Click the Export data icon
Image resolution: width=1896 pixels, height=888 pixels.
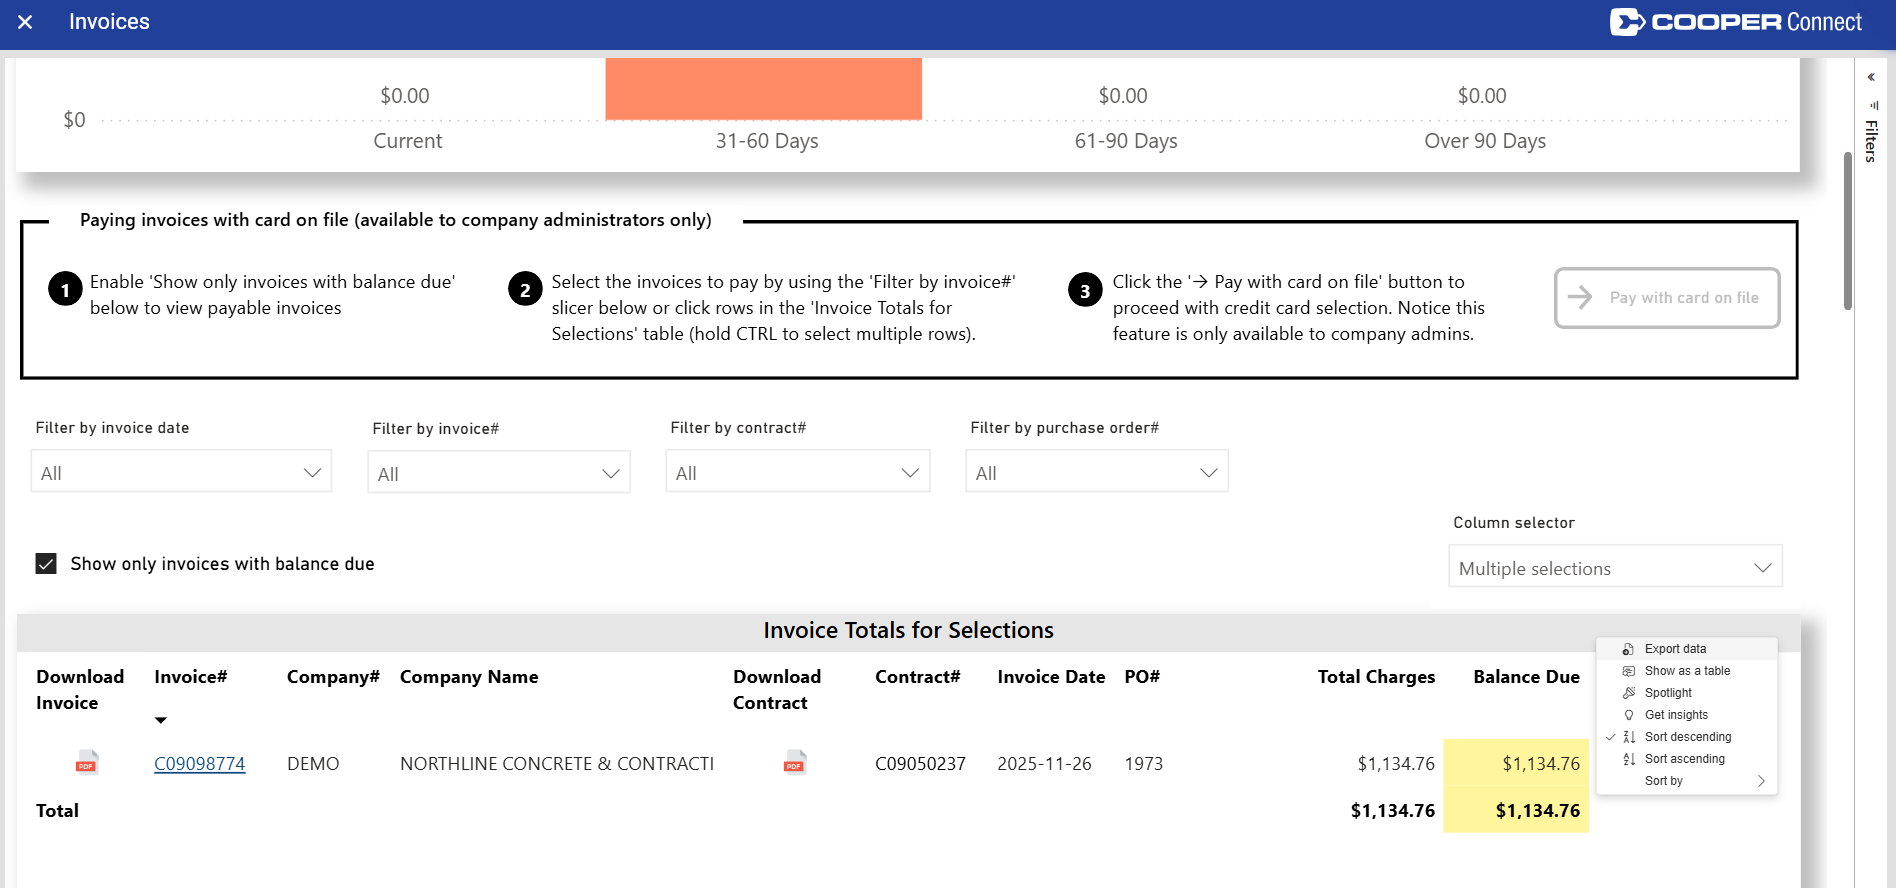click(x=1629, y=649)
